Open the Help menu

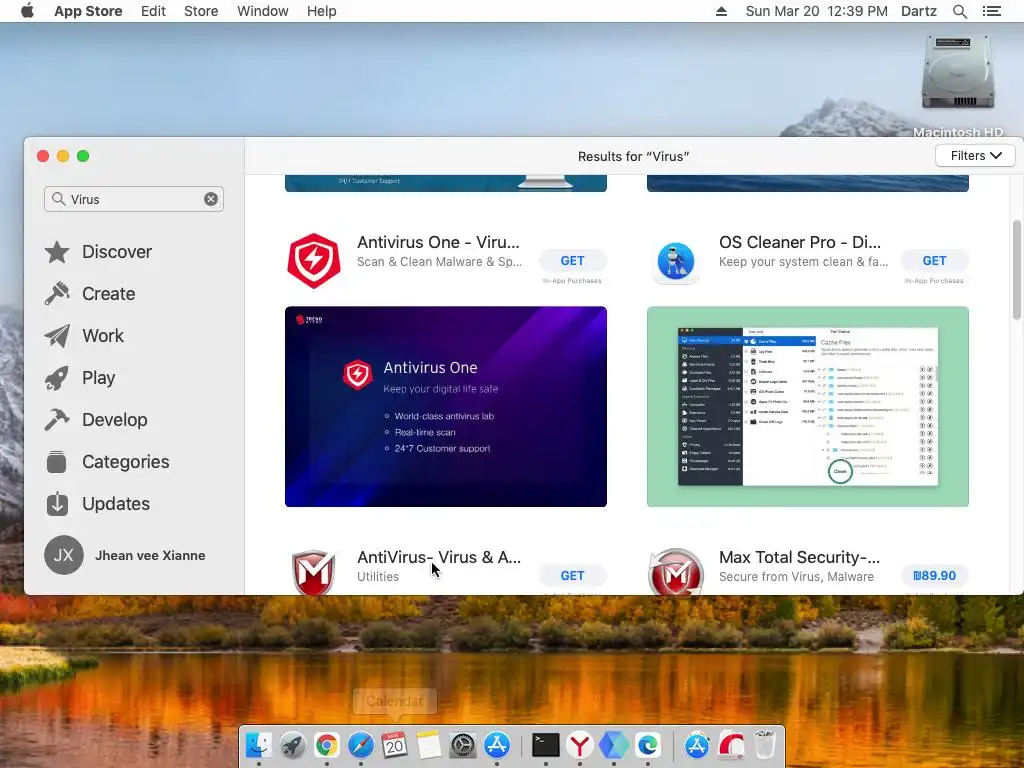pyautogui.click(x=321, y=11)
